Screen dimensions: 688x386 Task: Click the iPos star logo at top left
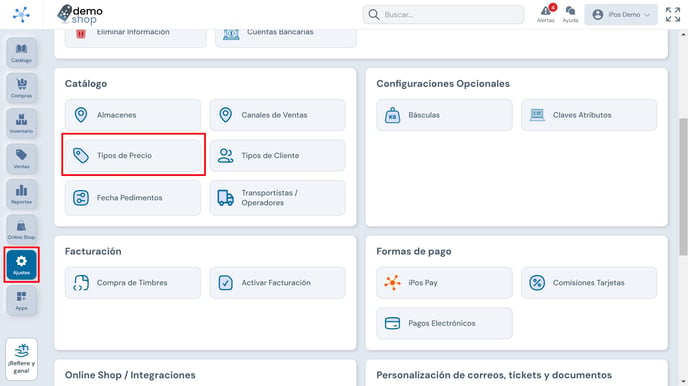[21, 14]
